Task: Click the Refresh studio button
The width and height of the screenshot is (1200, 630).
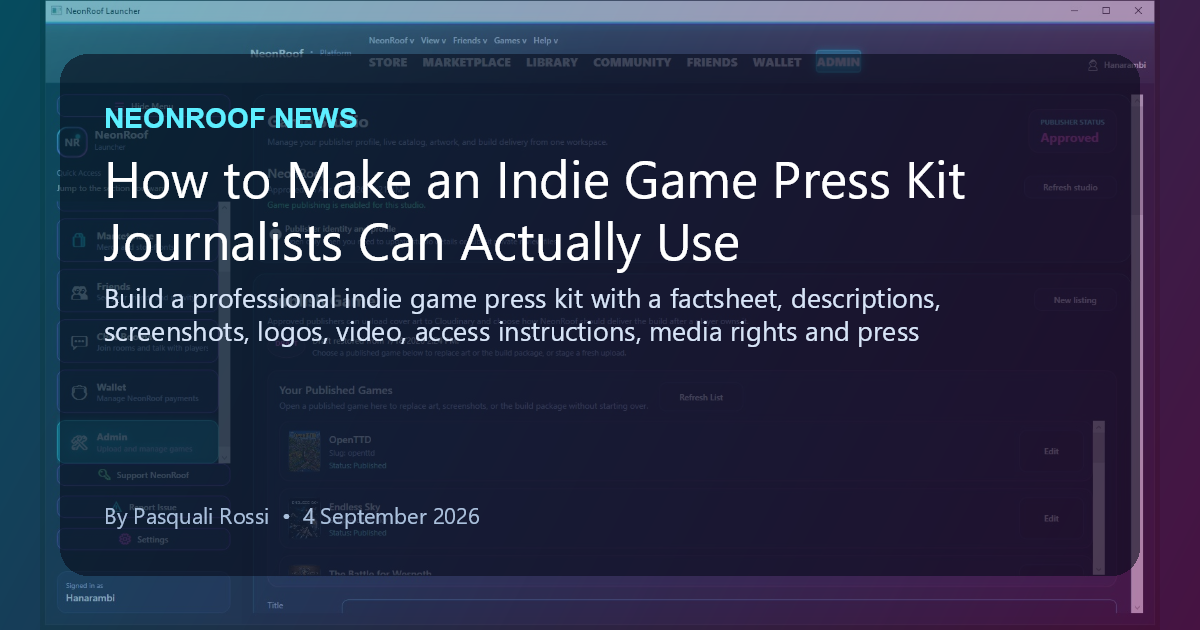Action: point(1070,187)
